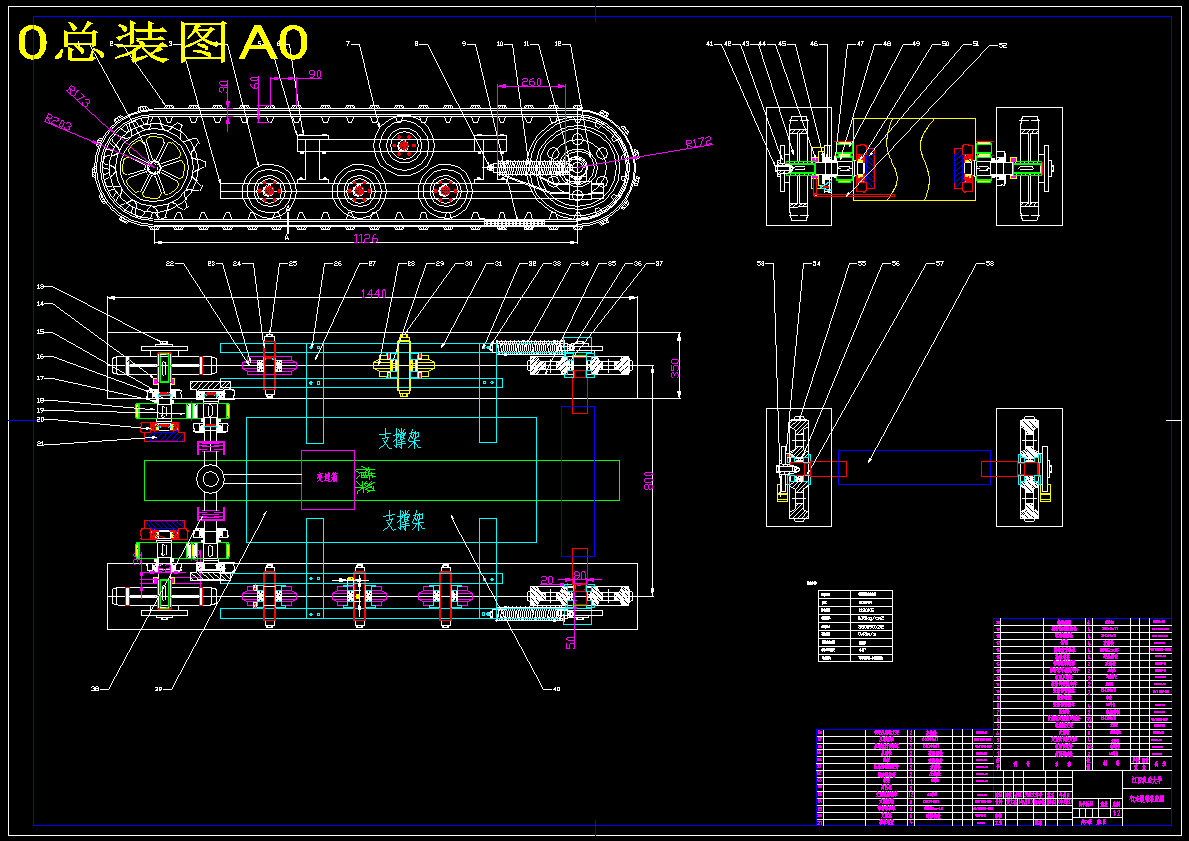Click the magenta 变速箱 gearbox label
Screen dimensions: 1189x841
coord(327,477)
